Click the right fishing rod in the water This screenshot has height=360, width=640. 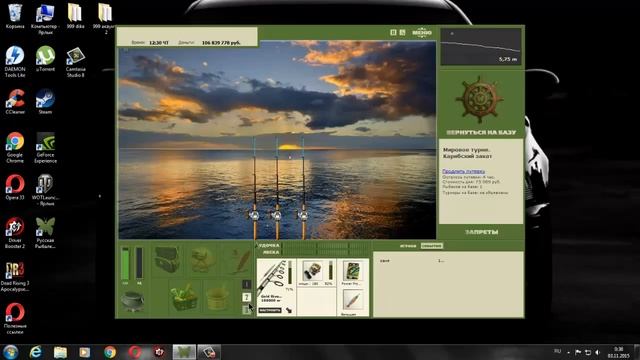tap(303, 188)
